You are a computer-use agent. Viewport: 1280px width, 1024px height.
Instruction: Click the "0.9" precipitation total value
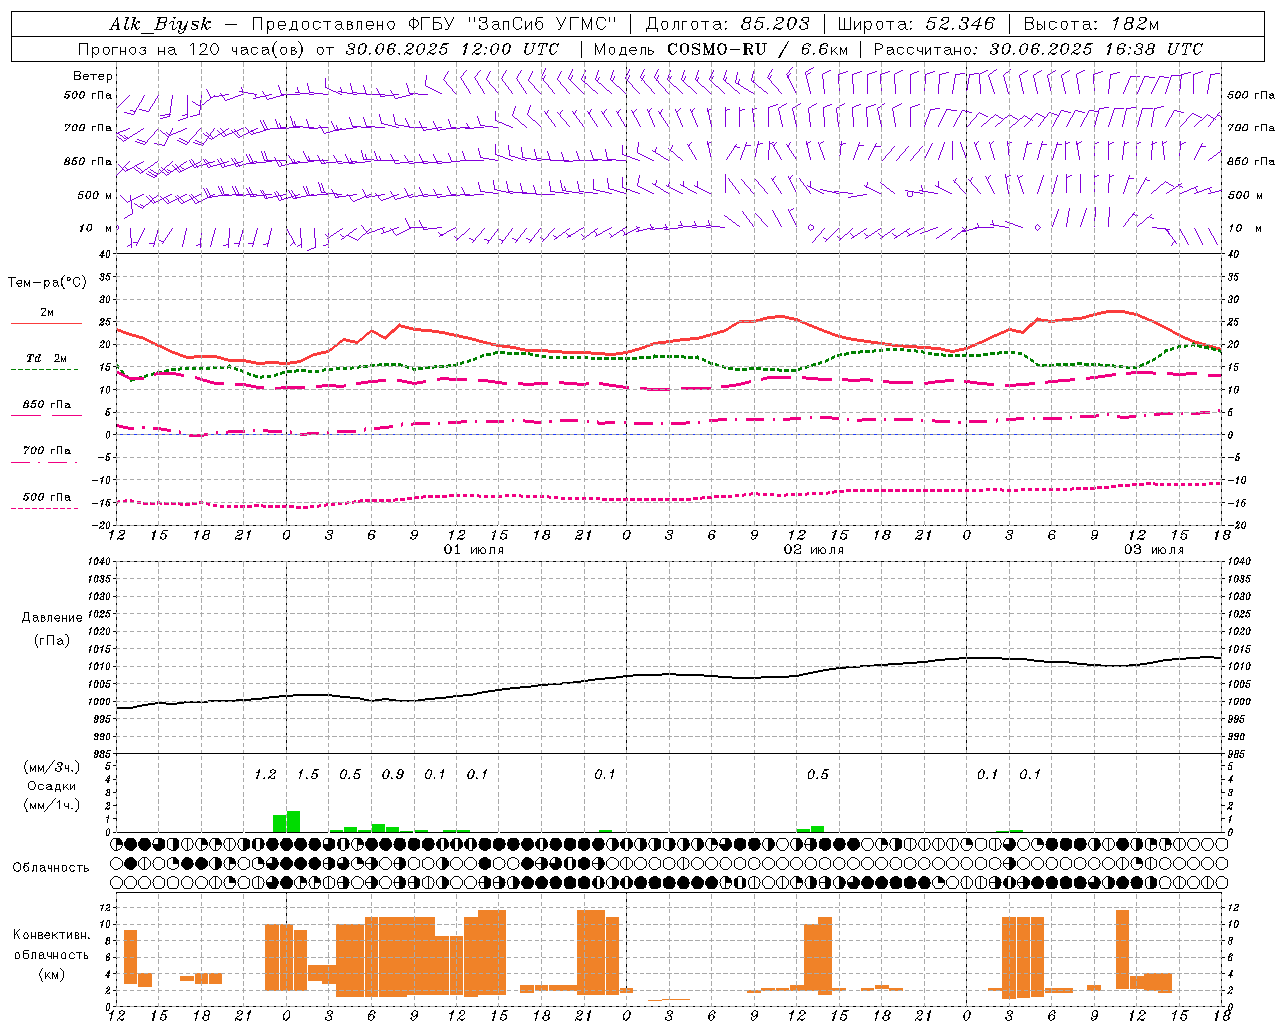click(393, 775)
